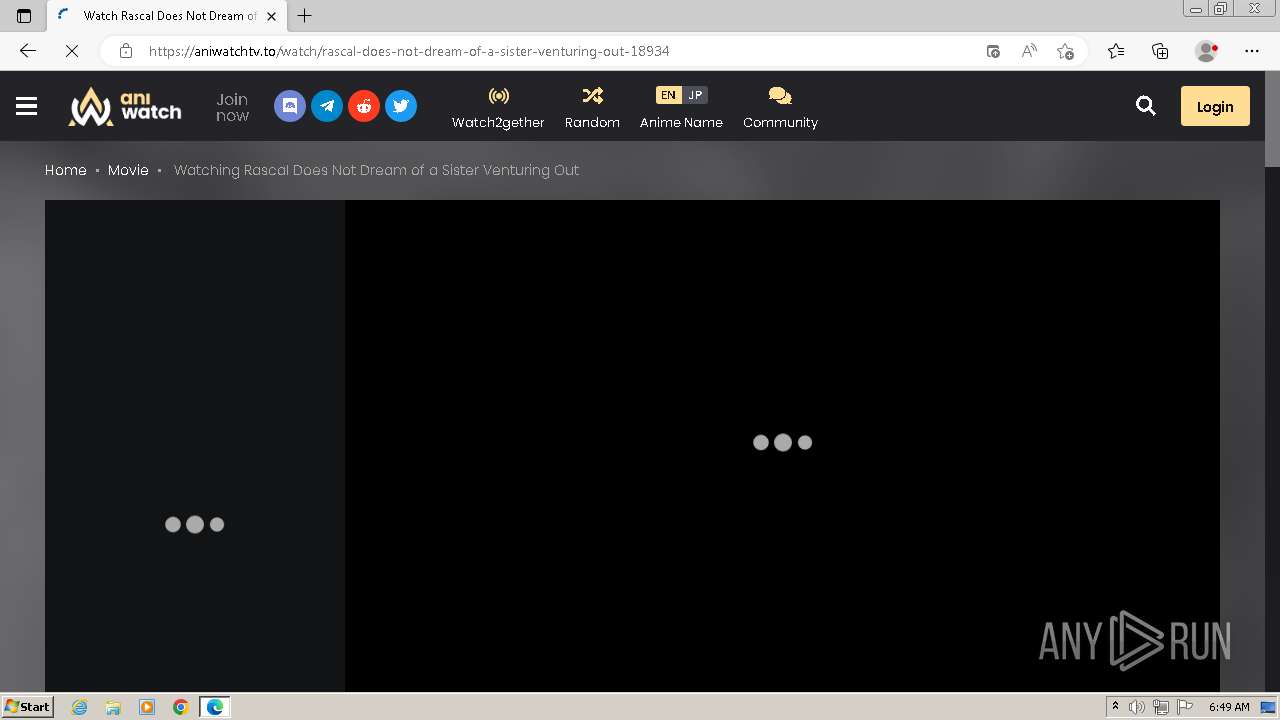Open tracking prevention icon in address bar
This screenshot has height=720, width=1280.
pos(993,51)
